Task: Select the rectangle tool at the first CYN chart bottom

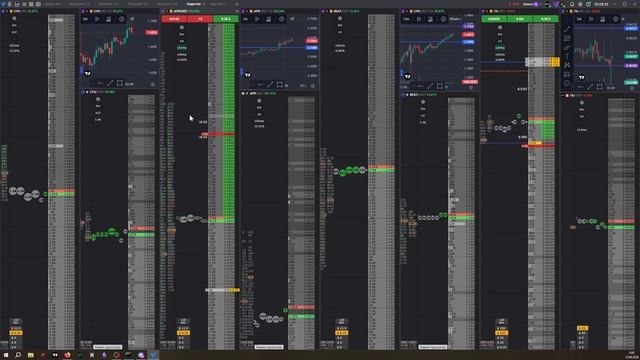Action: tap(120, 83)
